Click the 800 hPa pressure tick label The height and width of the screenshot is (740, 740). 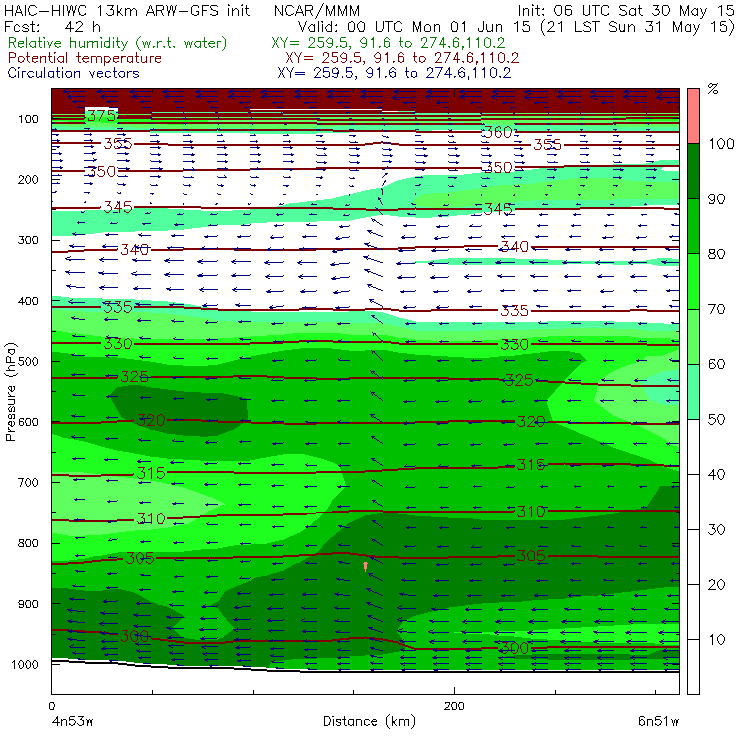[28, 543]
